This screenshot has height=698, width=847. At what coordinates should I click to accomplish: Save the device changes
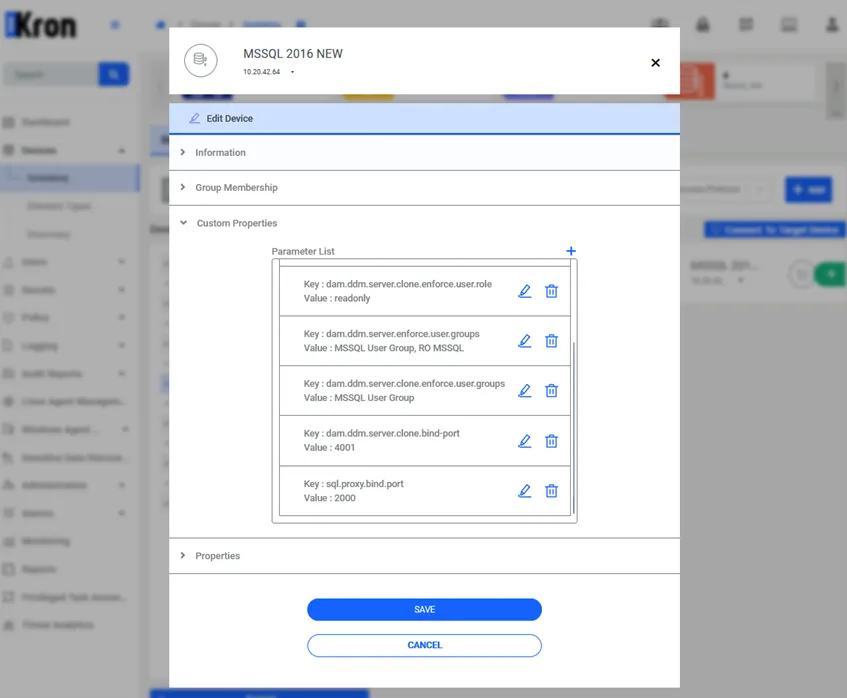(424, 609)
